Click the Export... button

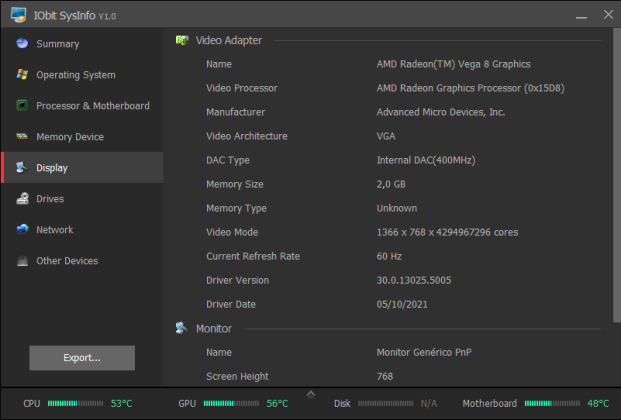pos(82,358)
